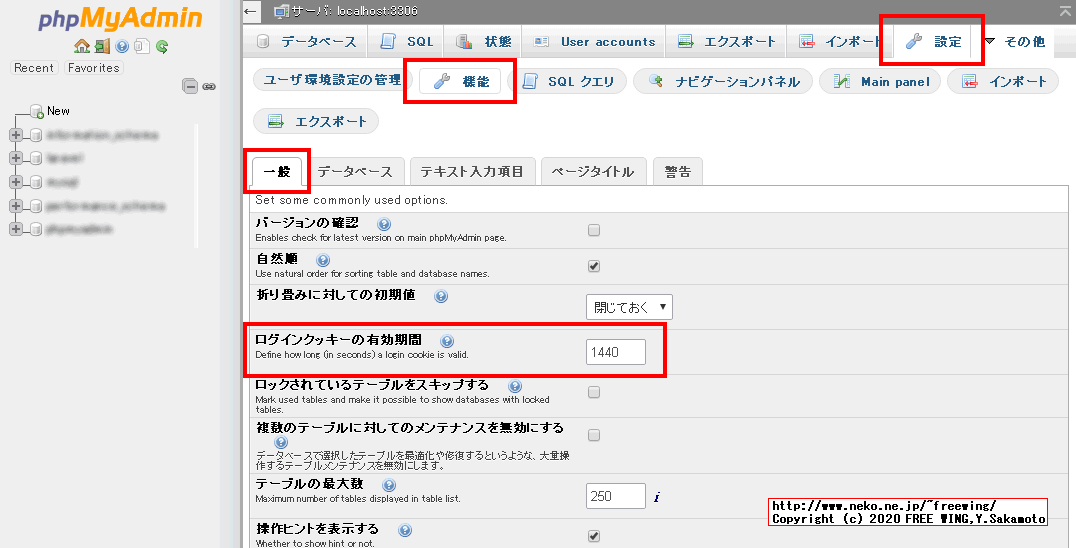The image size is (1076, 548).
Task: Open the 機能 features subpage
Action: [x=461, y=82]
